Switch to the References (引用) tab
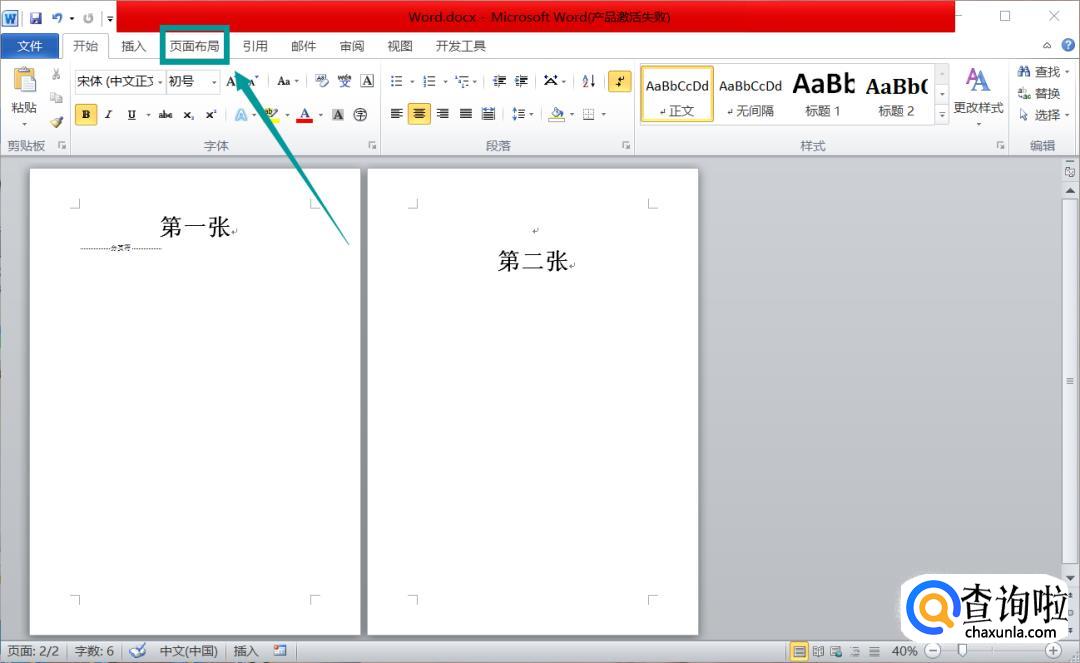The width and height of the screenshot is (1080, 663). [x=255, y=46]
